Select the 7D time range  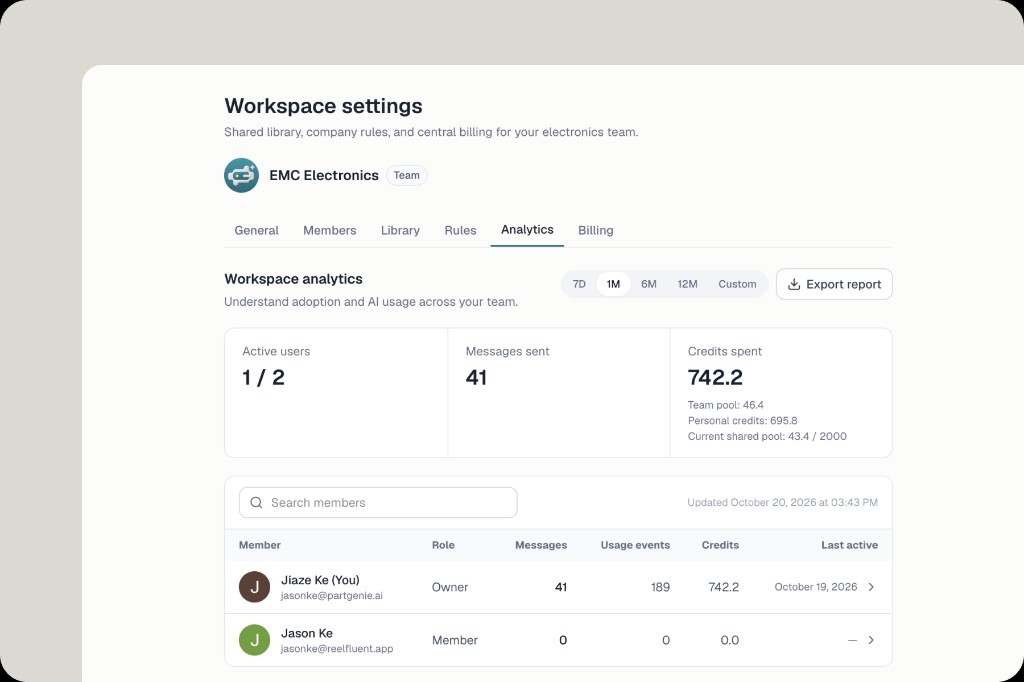579,284
